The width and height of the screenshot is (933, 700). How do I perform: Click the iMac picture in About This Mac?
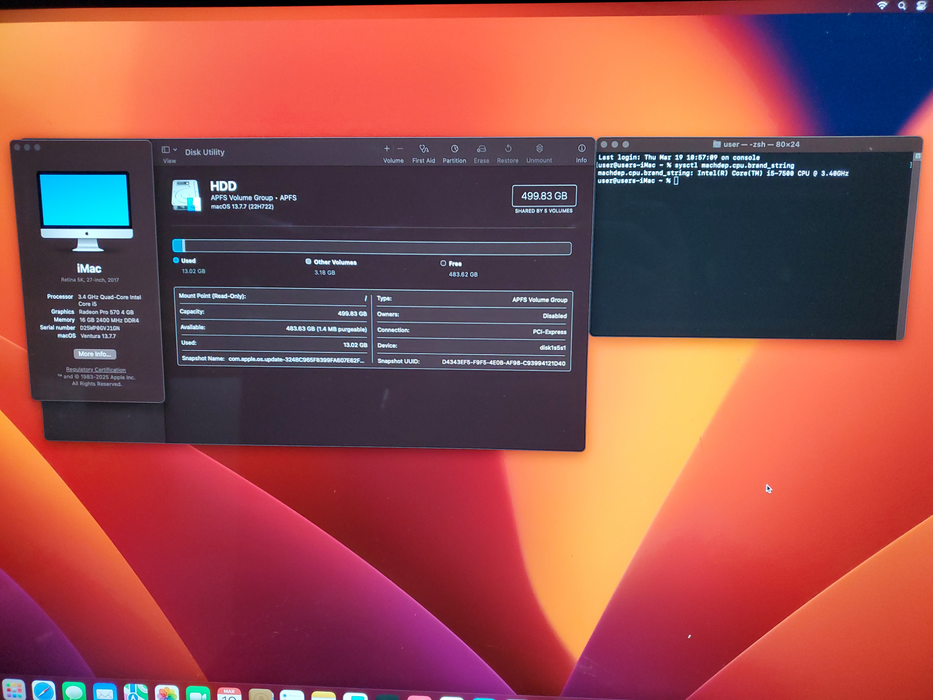(x=86, y=211)
